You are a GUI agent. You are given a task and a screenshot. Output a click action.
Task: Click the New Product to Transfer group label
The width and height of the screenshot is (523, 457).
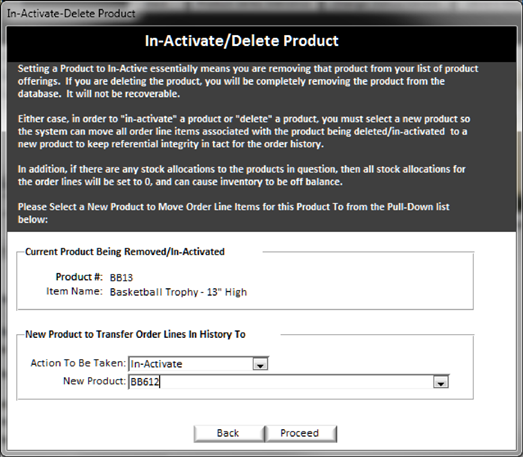coord(135,334)
